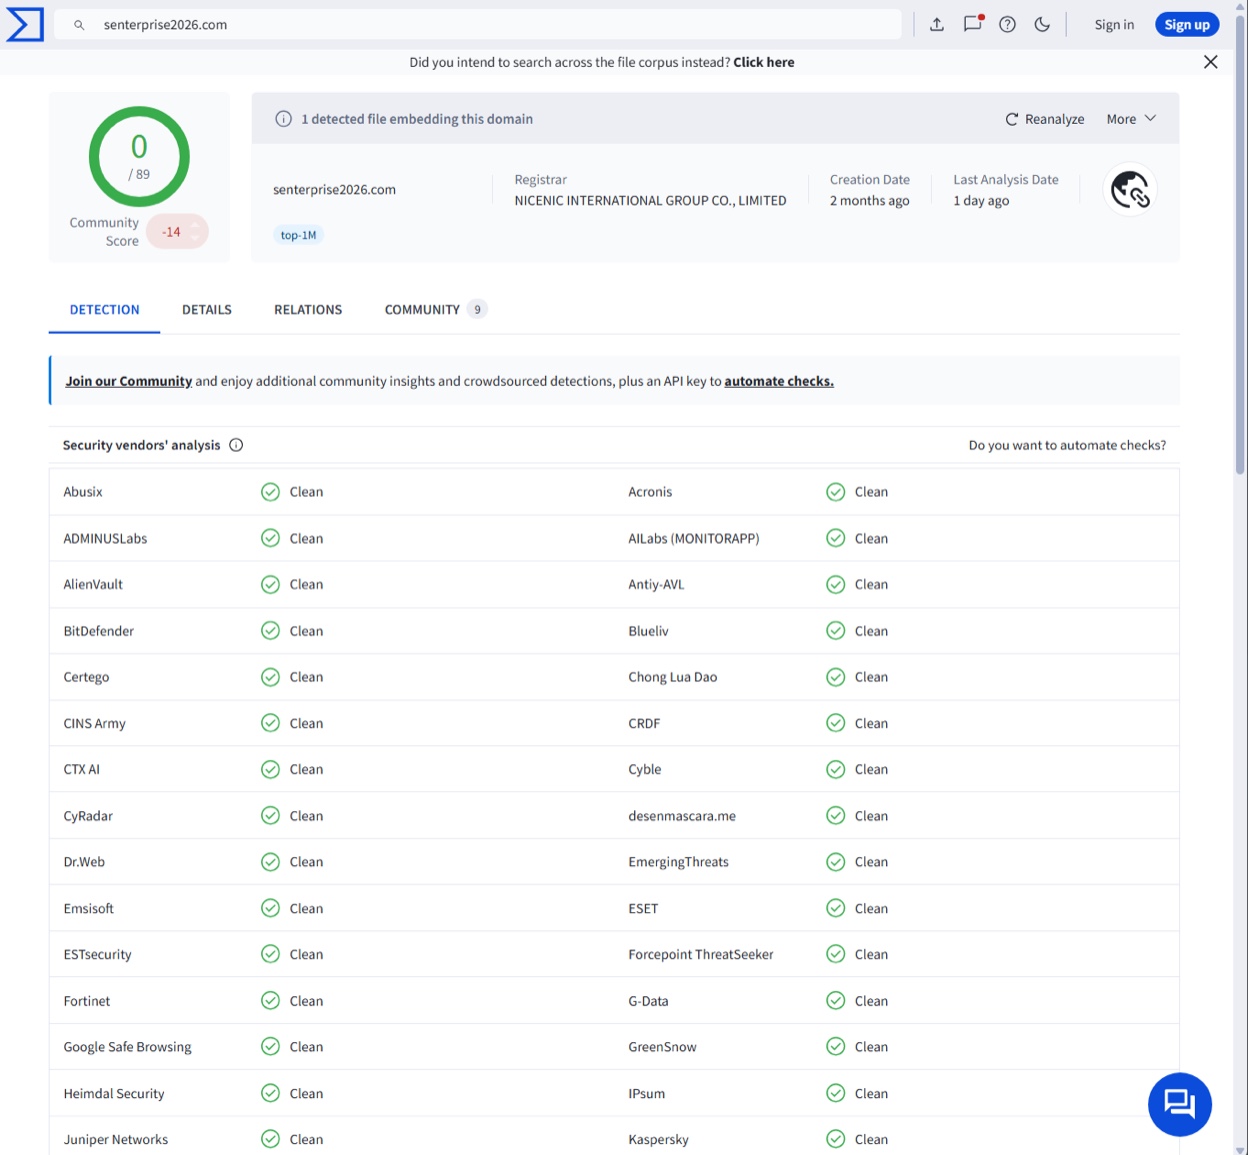Click Emsisoft clean checkmark icon
1248x1155 pixels.
coord(270,908)
